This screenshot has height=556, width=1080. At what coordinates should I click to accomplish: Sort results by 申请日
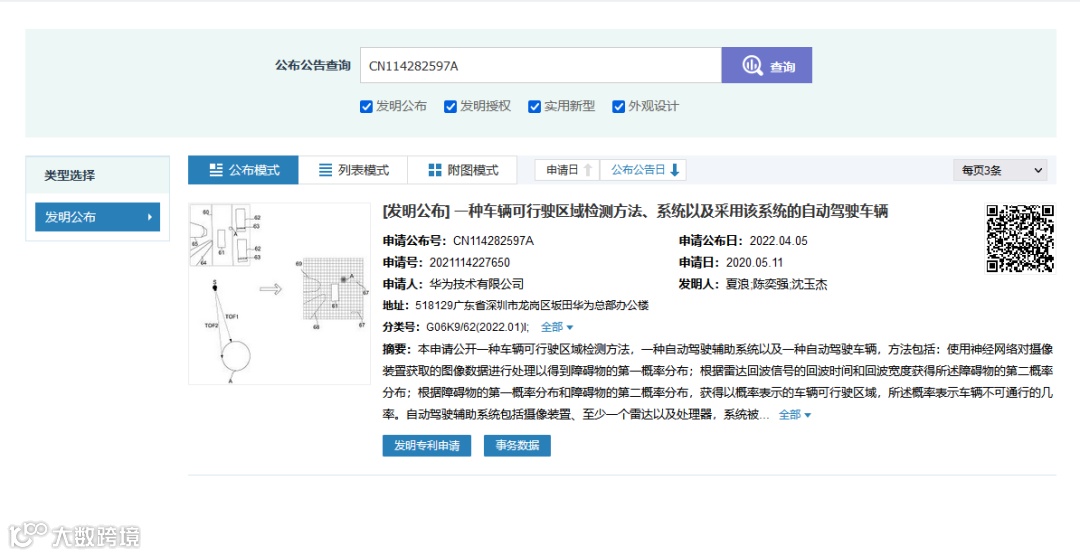tap(568, 170)
